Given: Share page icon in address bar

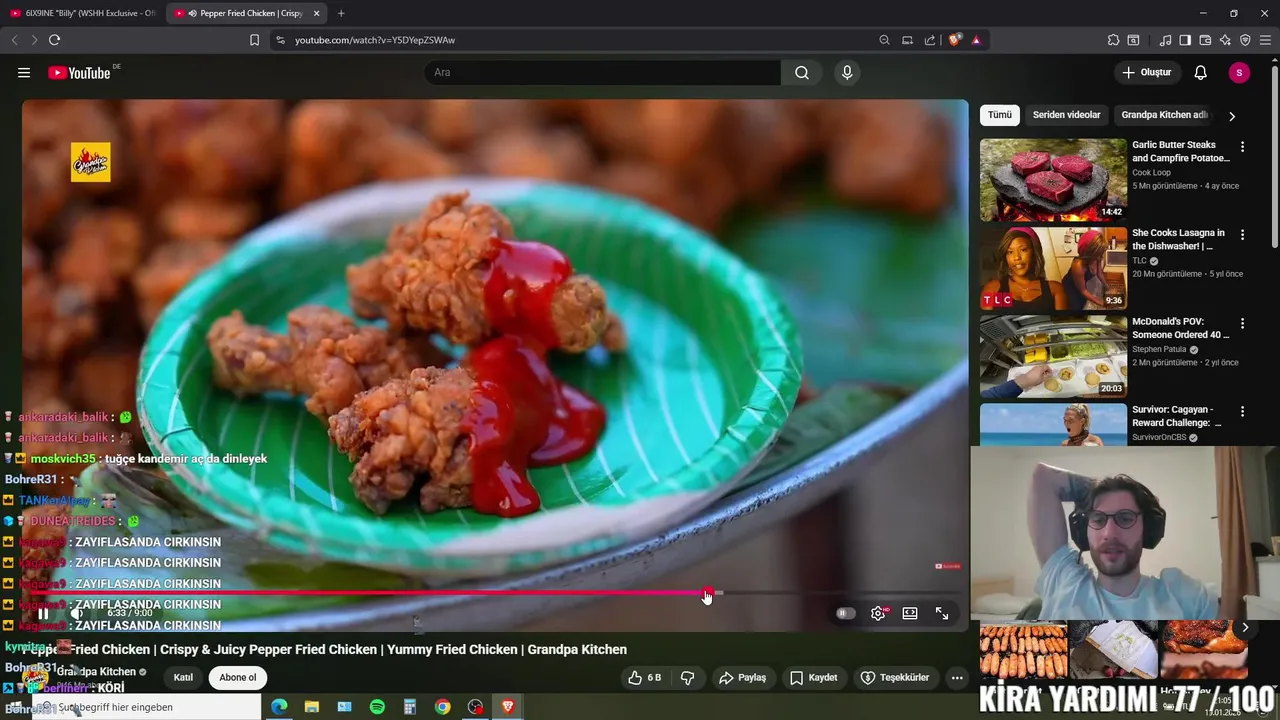Looking at the screenshot, I should tap(930, 40).
